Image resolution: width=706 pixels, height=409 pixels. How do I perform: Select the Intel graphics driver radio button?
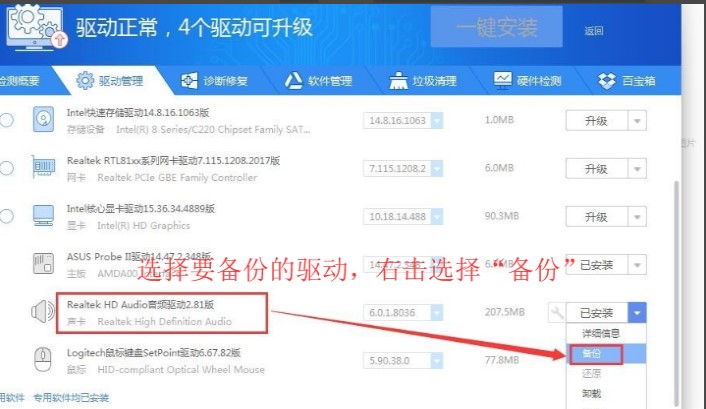pyautogui.click(x=6, y=216)
